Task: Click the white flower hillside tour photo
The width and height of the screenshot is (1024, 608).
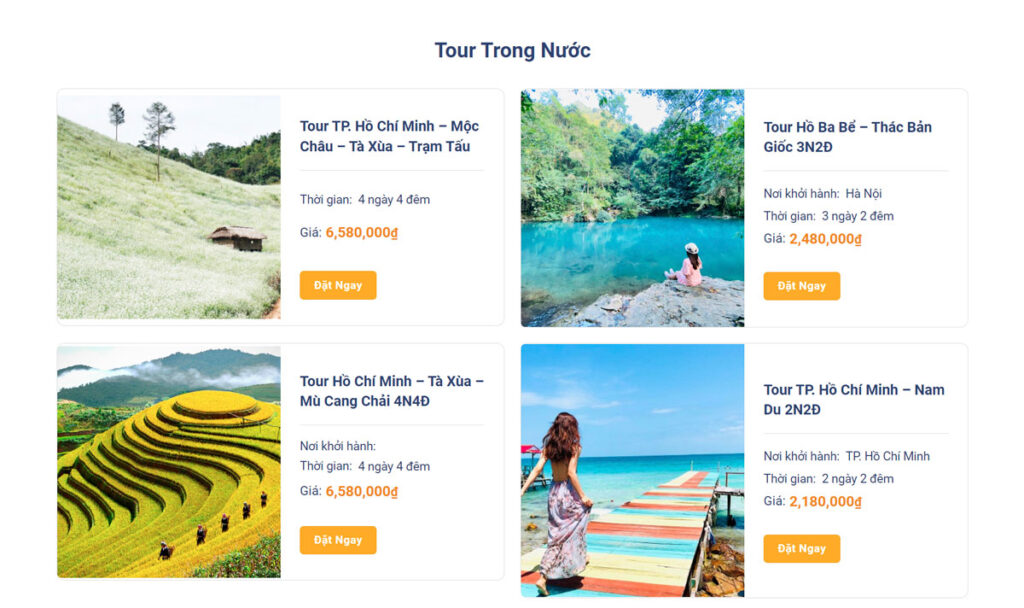Action: [169, 207]
